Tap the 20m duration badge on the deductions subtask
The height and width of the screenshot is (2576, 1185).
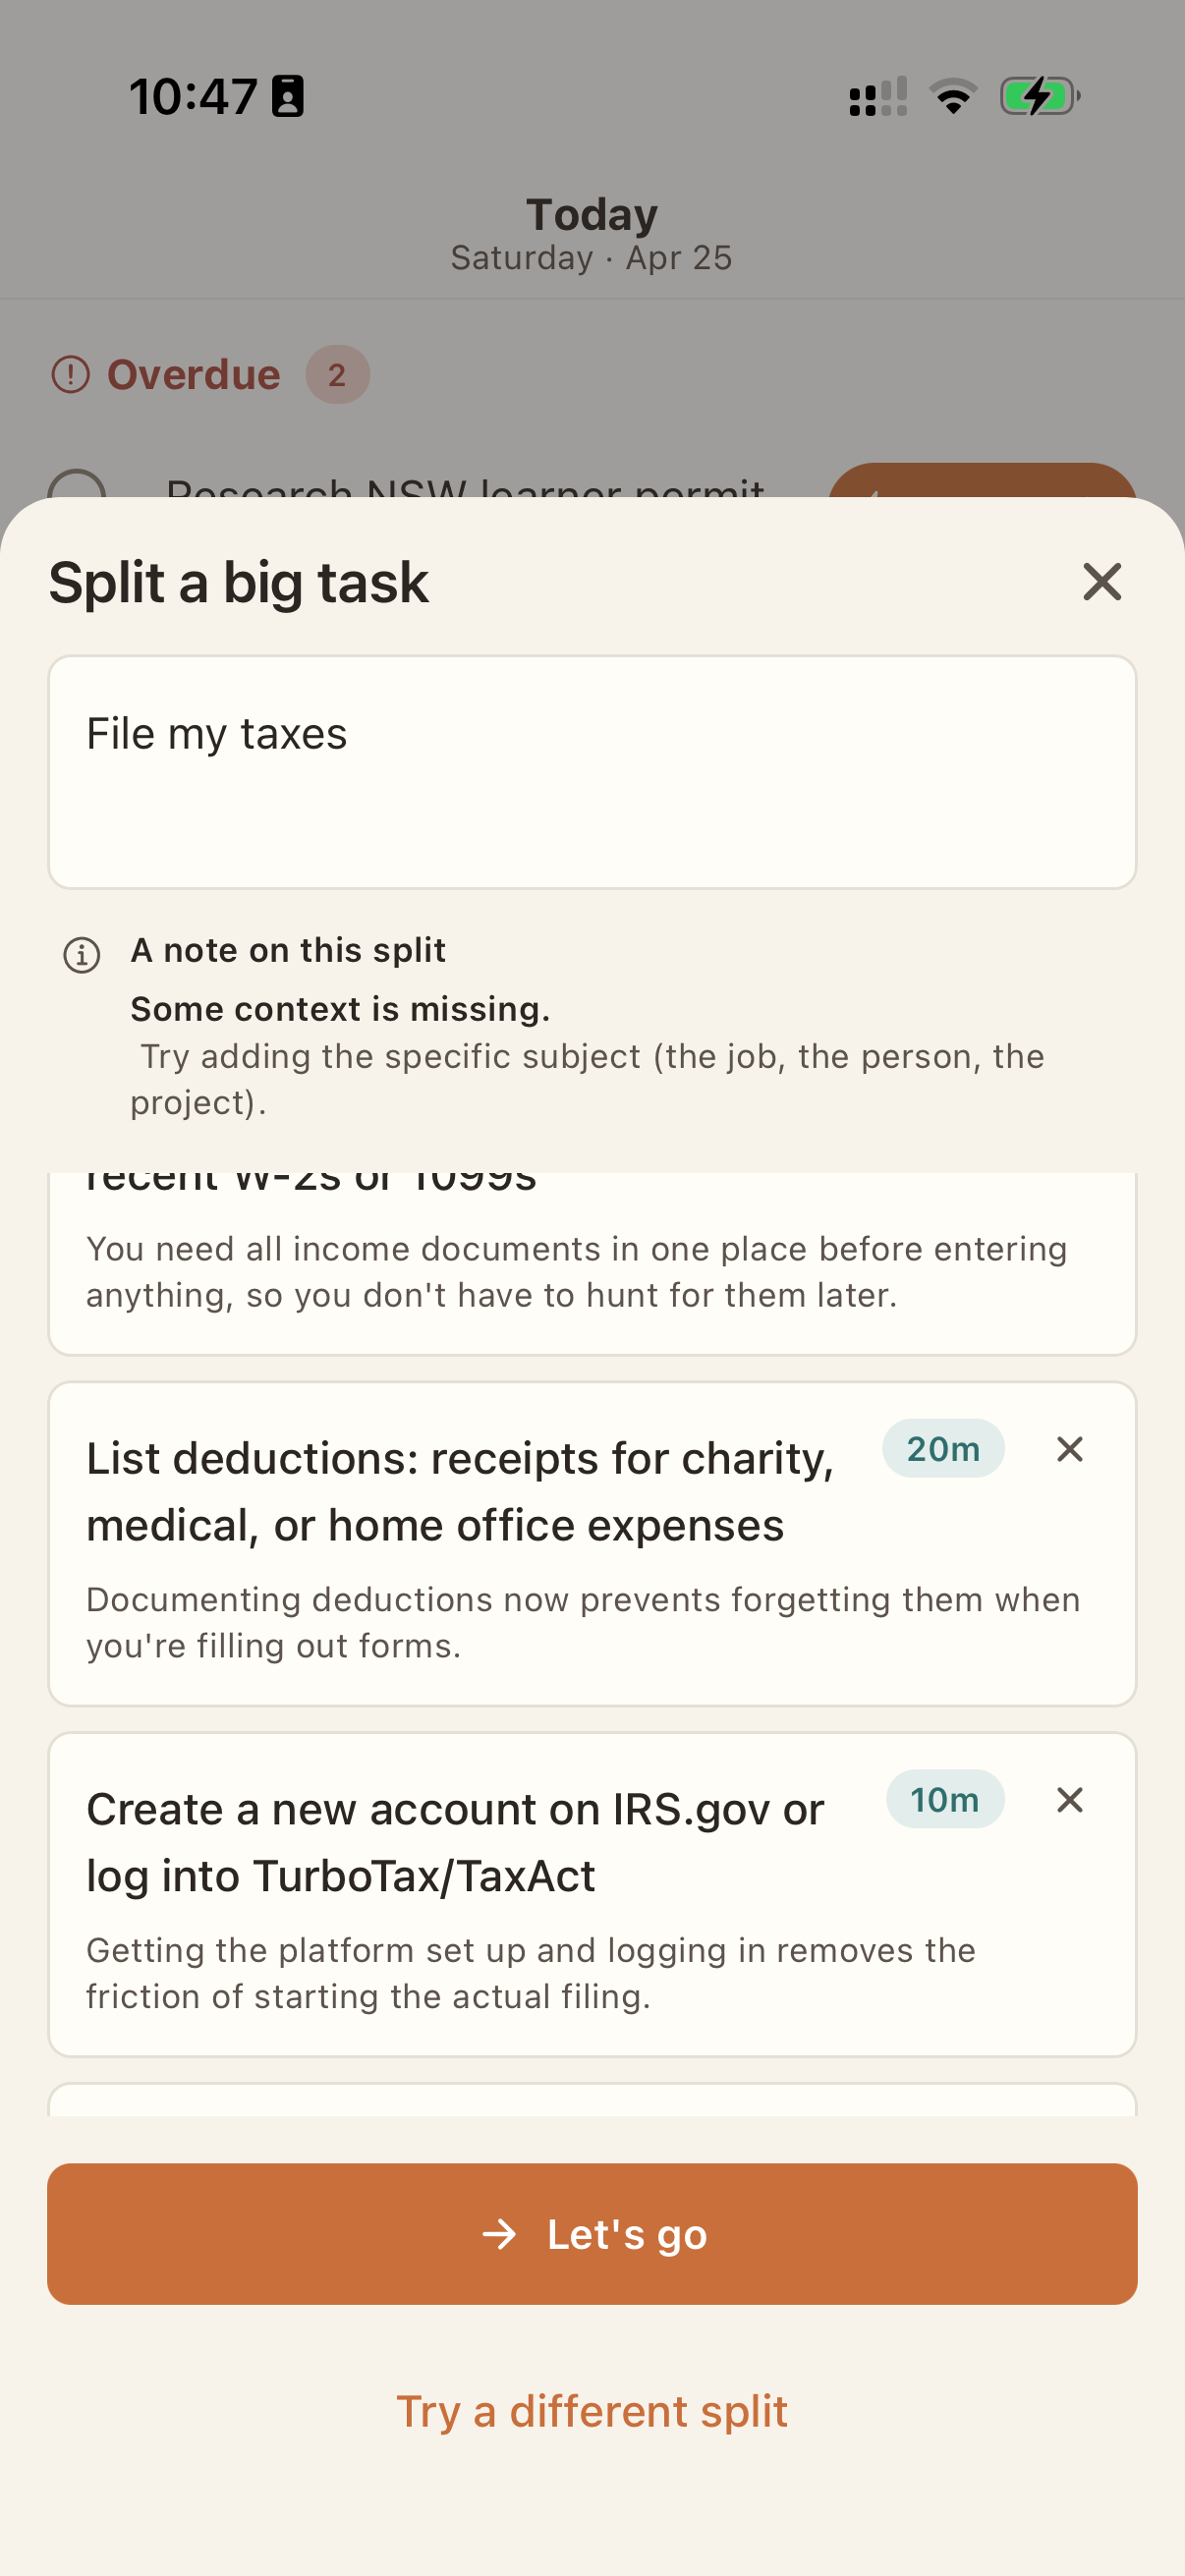[942, 1448]
